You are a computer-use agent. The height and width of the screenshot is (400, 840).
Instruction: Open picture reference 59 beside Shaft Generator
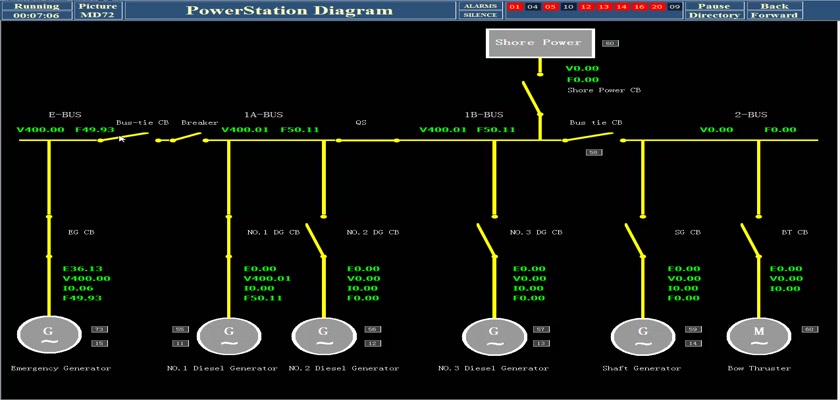693,329
